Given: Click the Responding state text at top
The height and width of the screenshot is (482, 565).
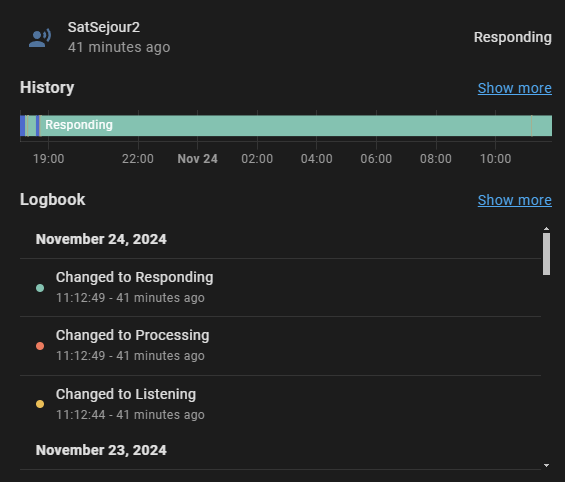Looking at the screenshot, I should click(x=512, y=37).
